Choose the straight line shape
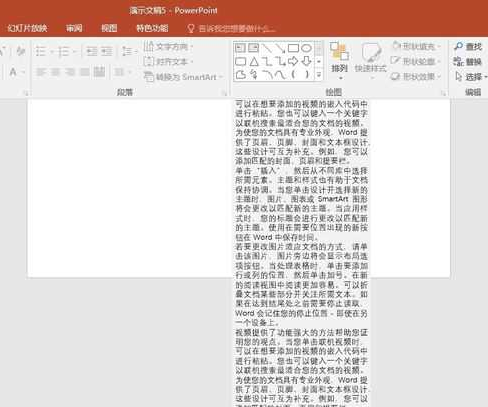 click(x=267, y=48)
